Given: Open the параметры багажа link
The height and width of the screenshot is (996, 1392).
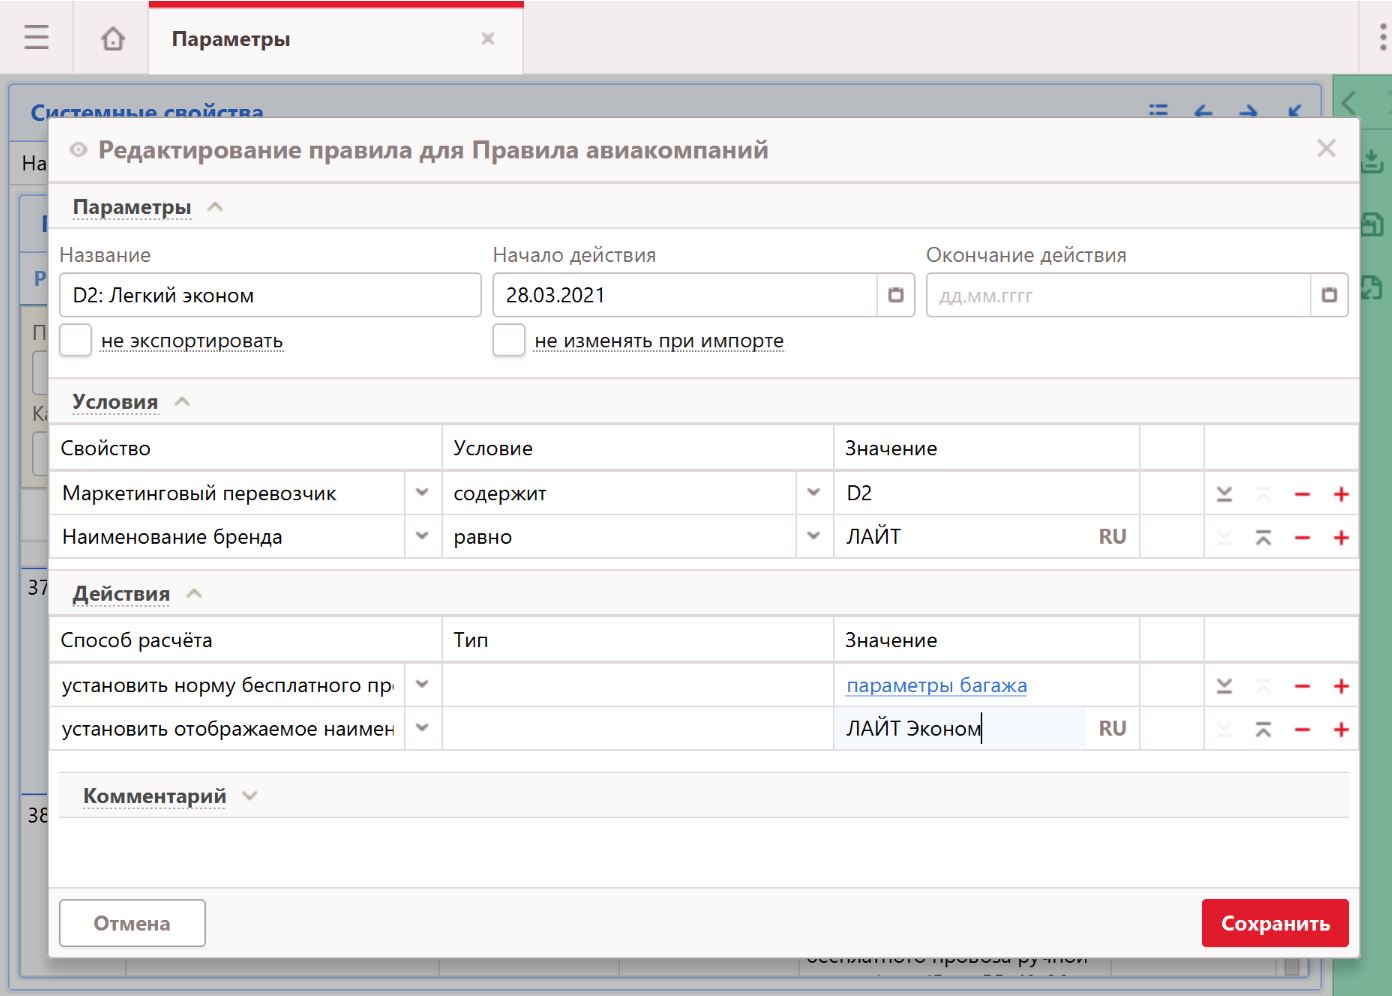Looking at the screenshot, I should coord(936,685).
